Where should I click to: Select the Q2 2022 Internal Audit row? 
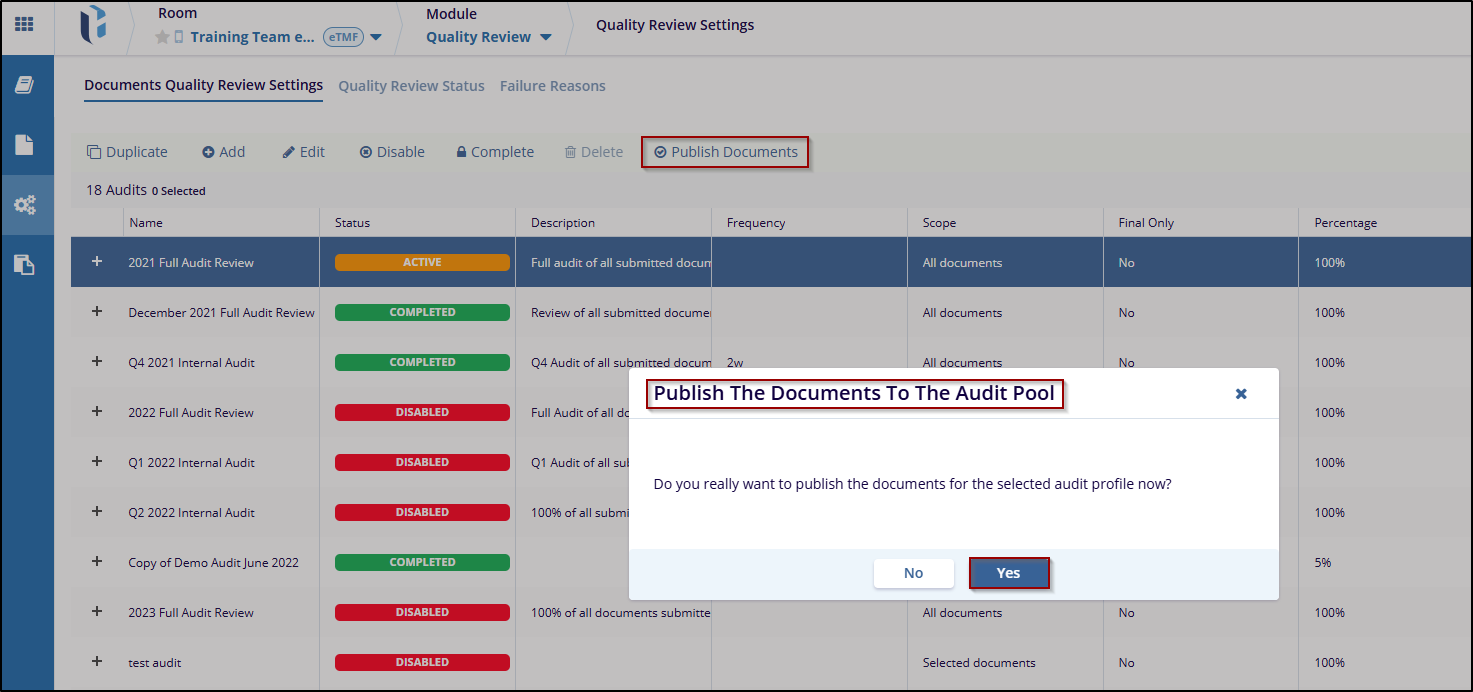[191, 513]
